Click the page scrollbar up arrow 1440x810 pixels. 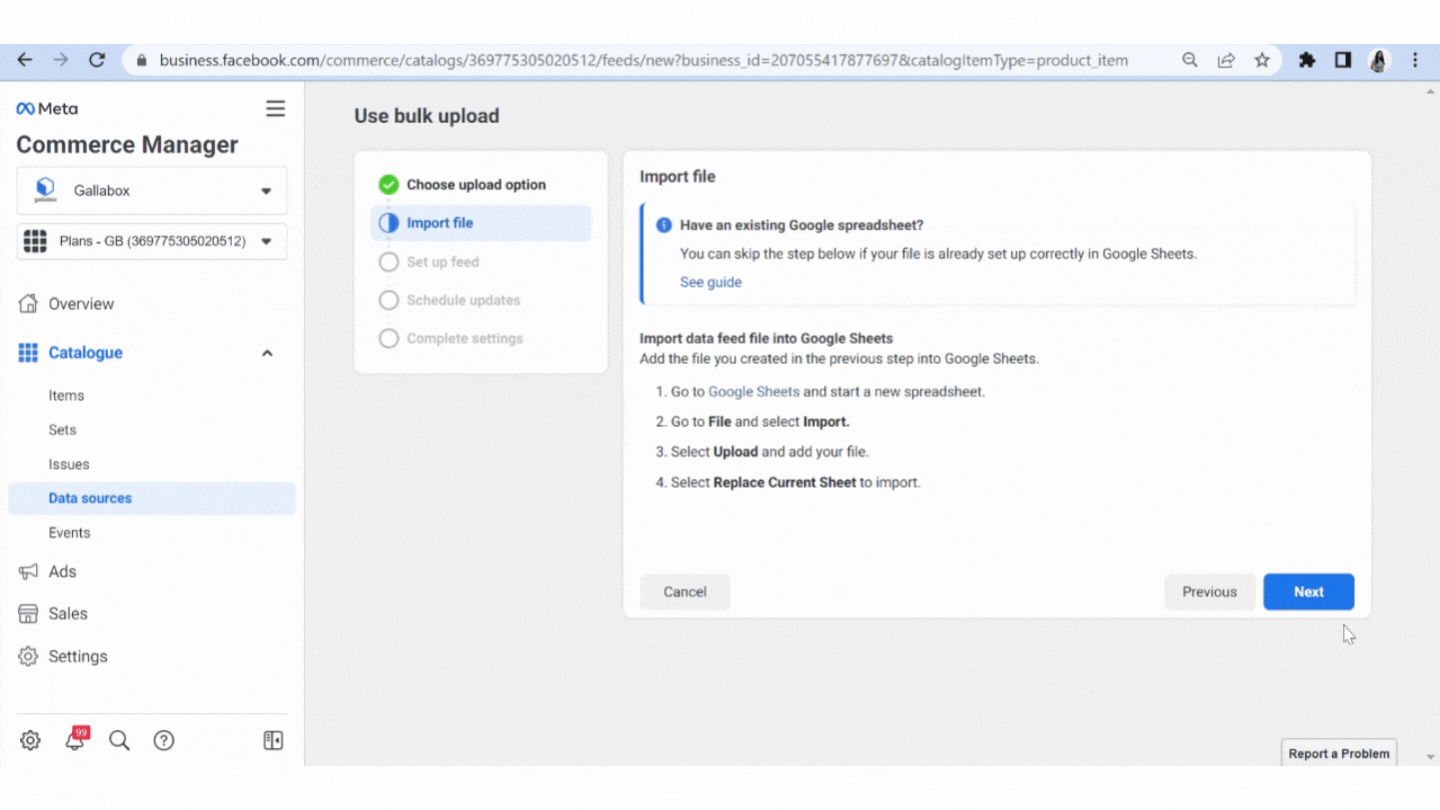1430,91
